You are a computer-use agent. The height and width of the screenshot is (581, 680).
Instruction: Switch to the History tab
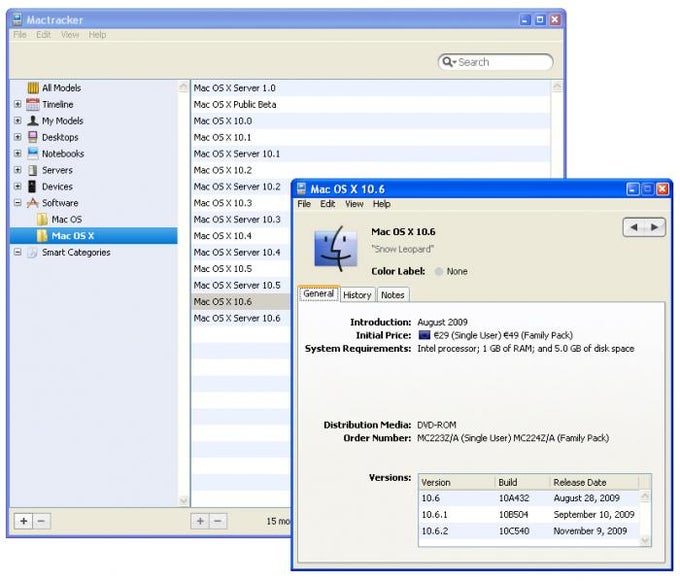point(357,295)
